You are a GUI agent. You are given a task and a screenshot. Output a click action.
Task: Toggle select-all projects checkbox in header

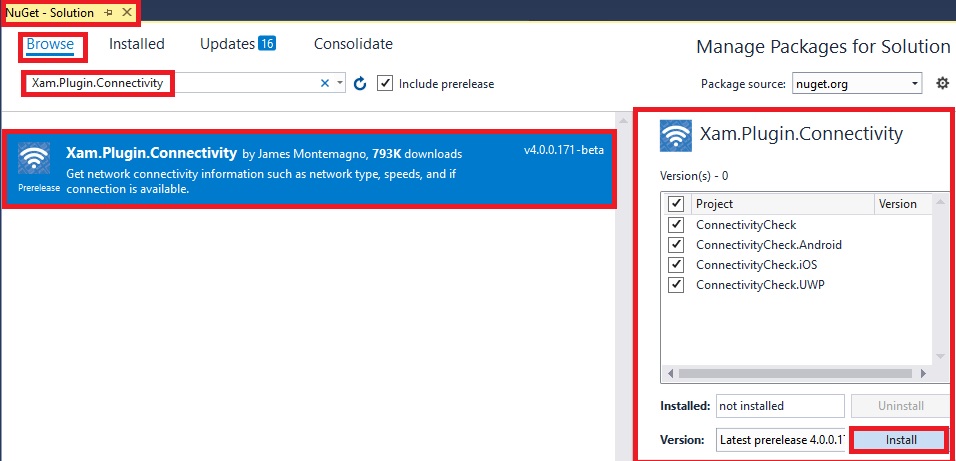676,204
